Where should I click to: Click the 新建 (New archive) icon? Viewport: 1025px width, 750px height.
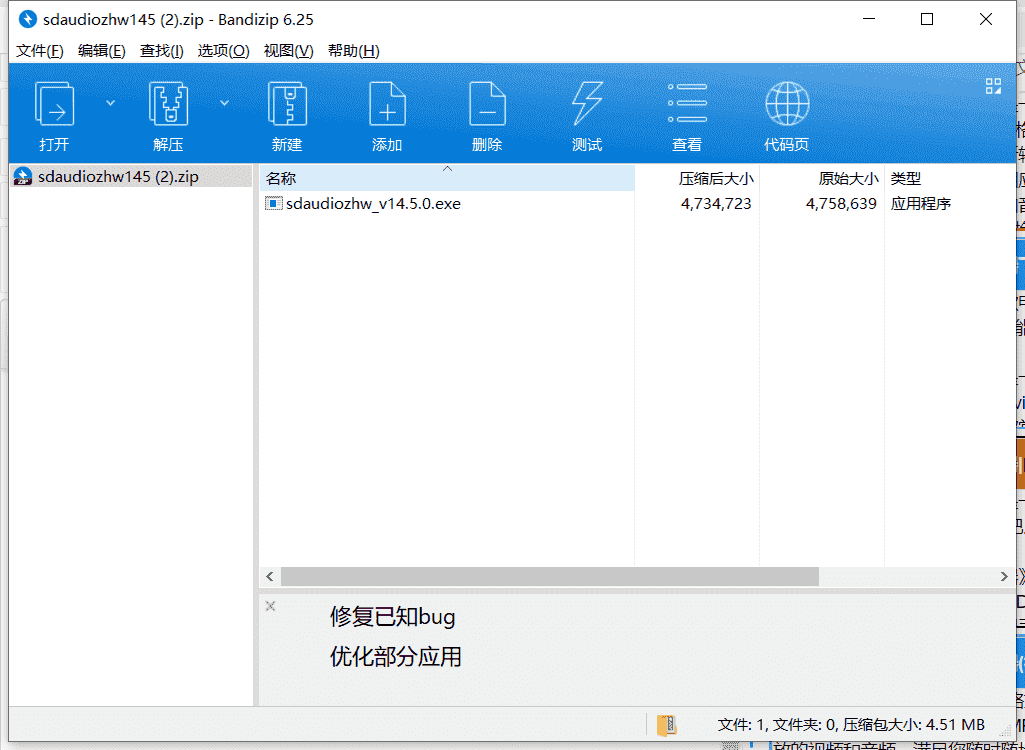pos(287,105)
